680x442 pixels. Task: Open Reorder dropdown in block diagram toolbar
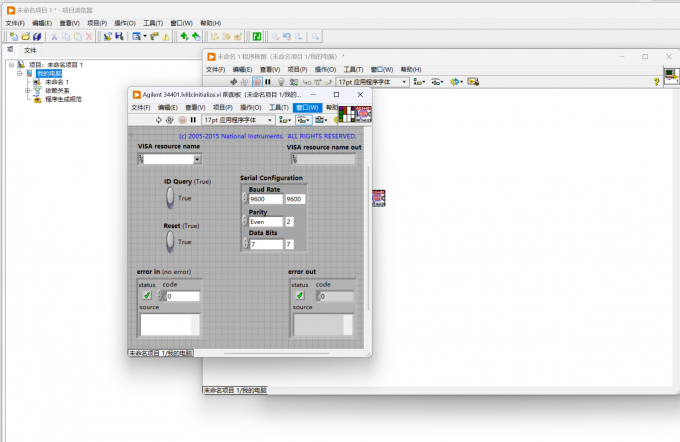click(456, 82)
